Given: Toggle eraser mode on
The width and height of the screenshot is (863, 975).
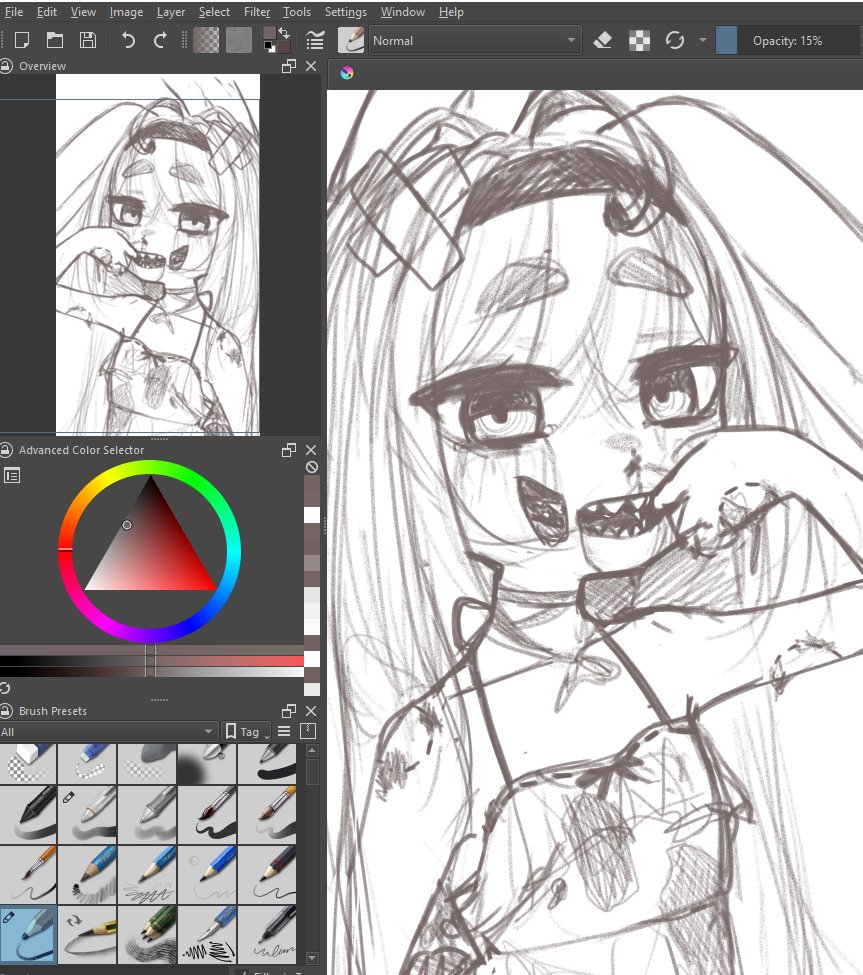Looking at the screenshot, I should [602, 40].
